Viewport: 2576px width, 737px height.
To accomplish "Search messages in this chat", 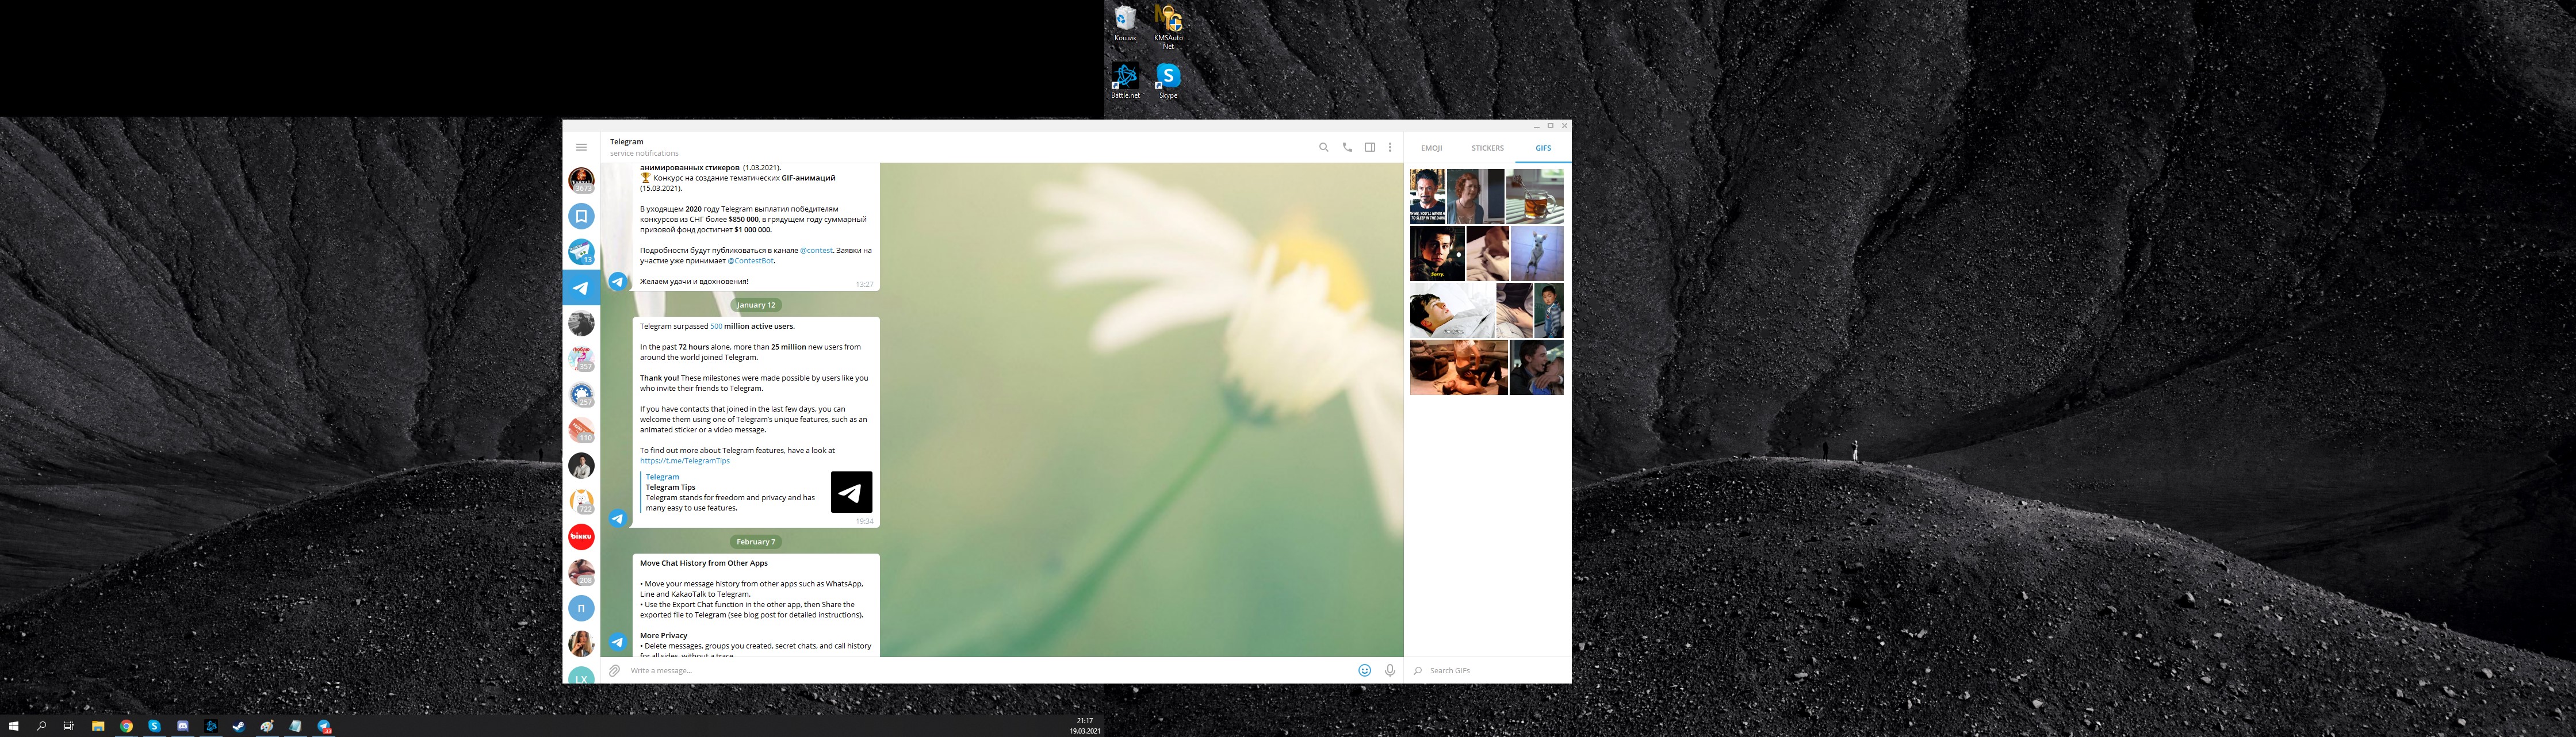I will 1323,147.
